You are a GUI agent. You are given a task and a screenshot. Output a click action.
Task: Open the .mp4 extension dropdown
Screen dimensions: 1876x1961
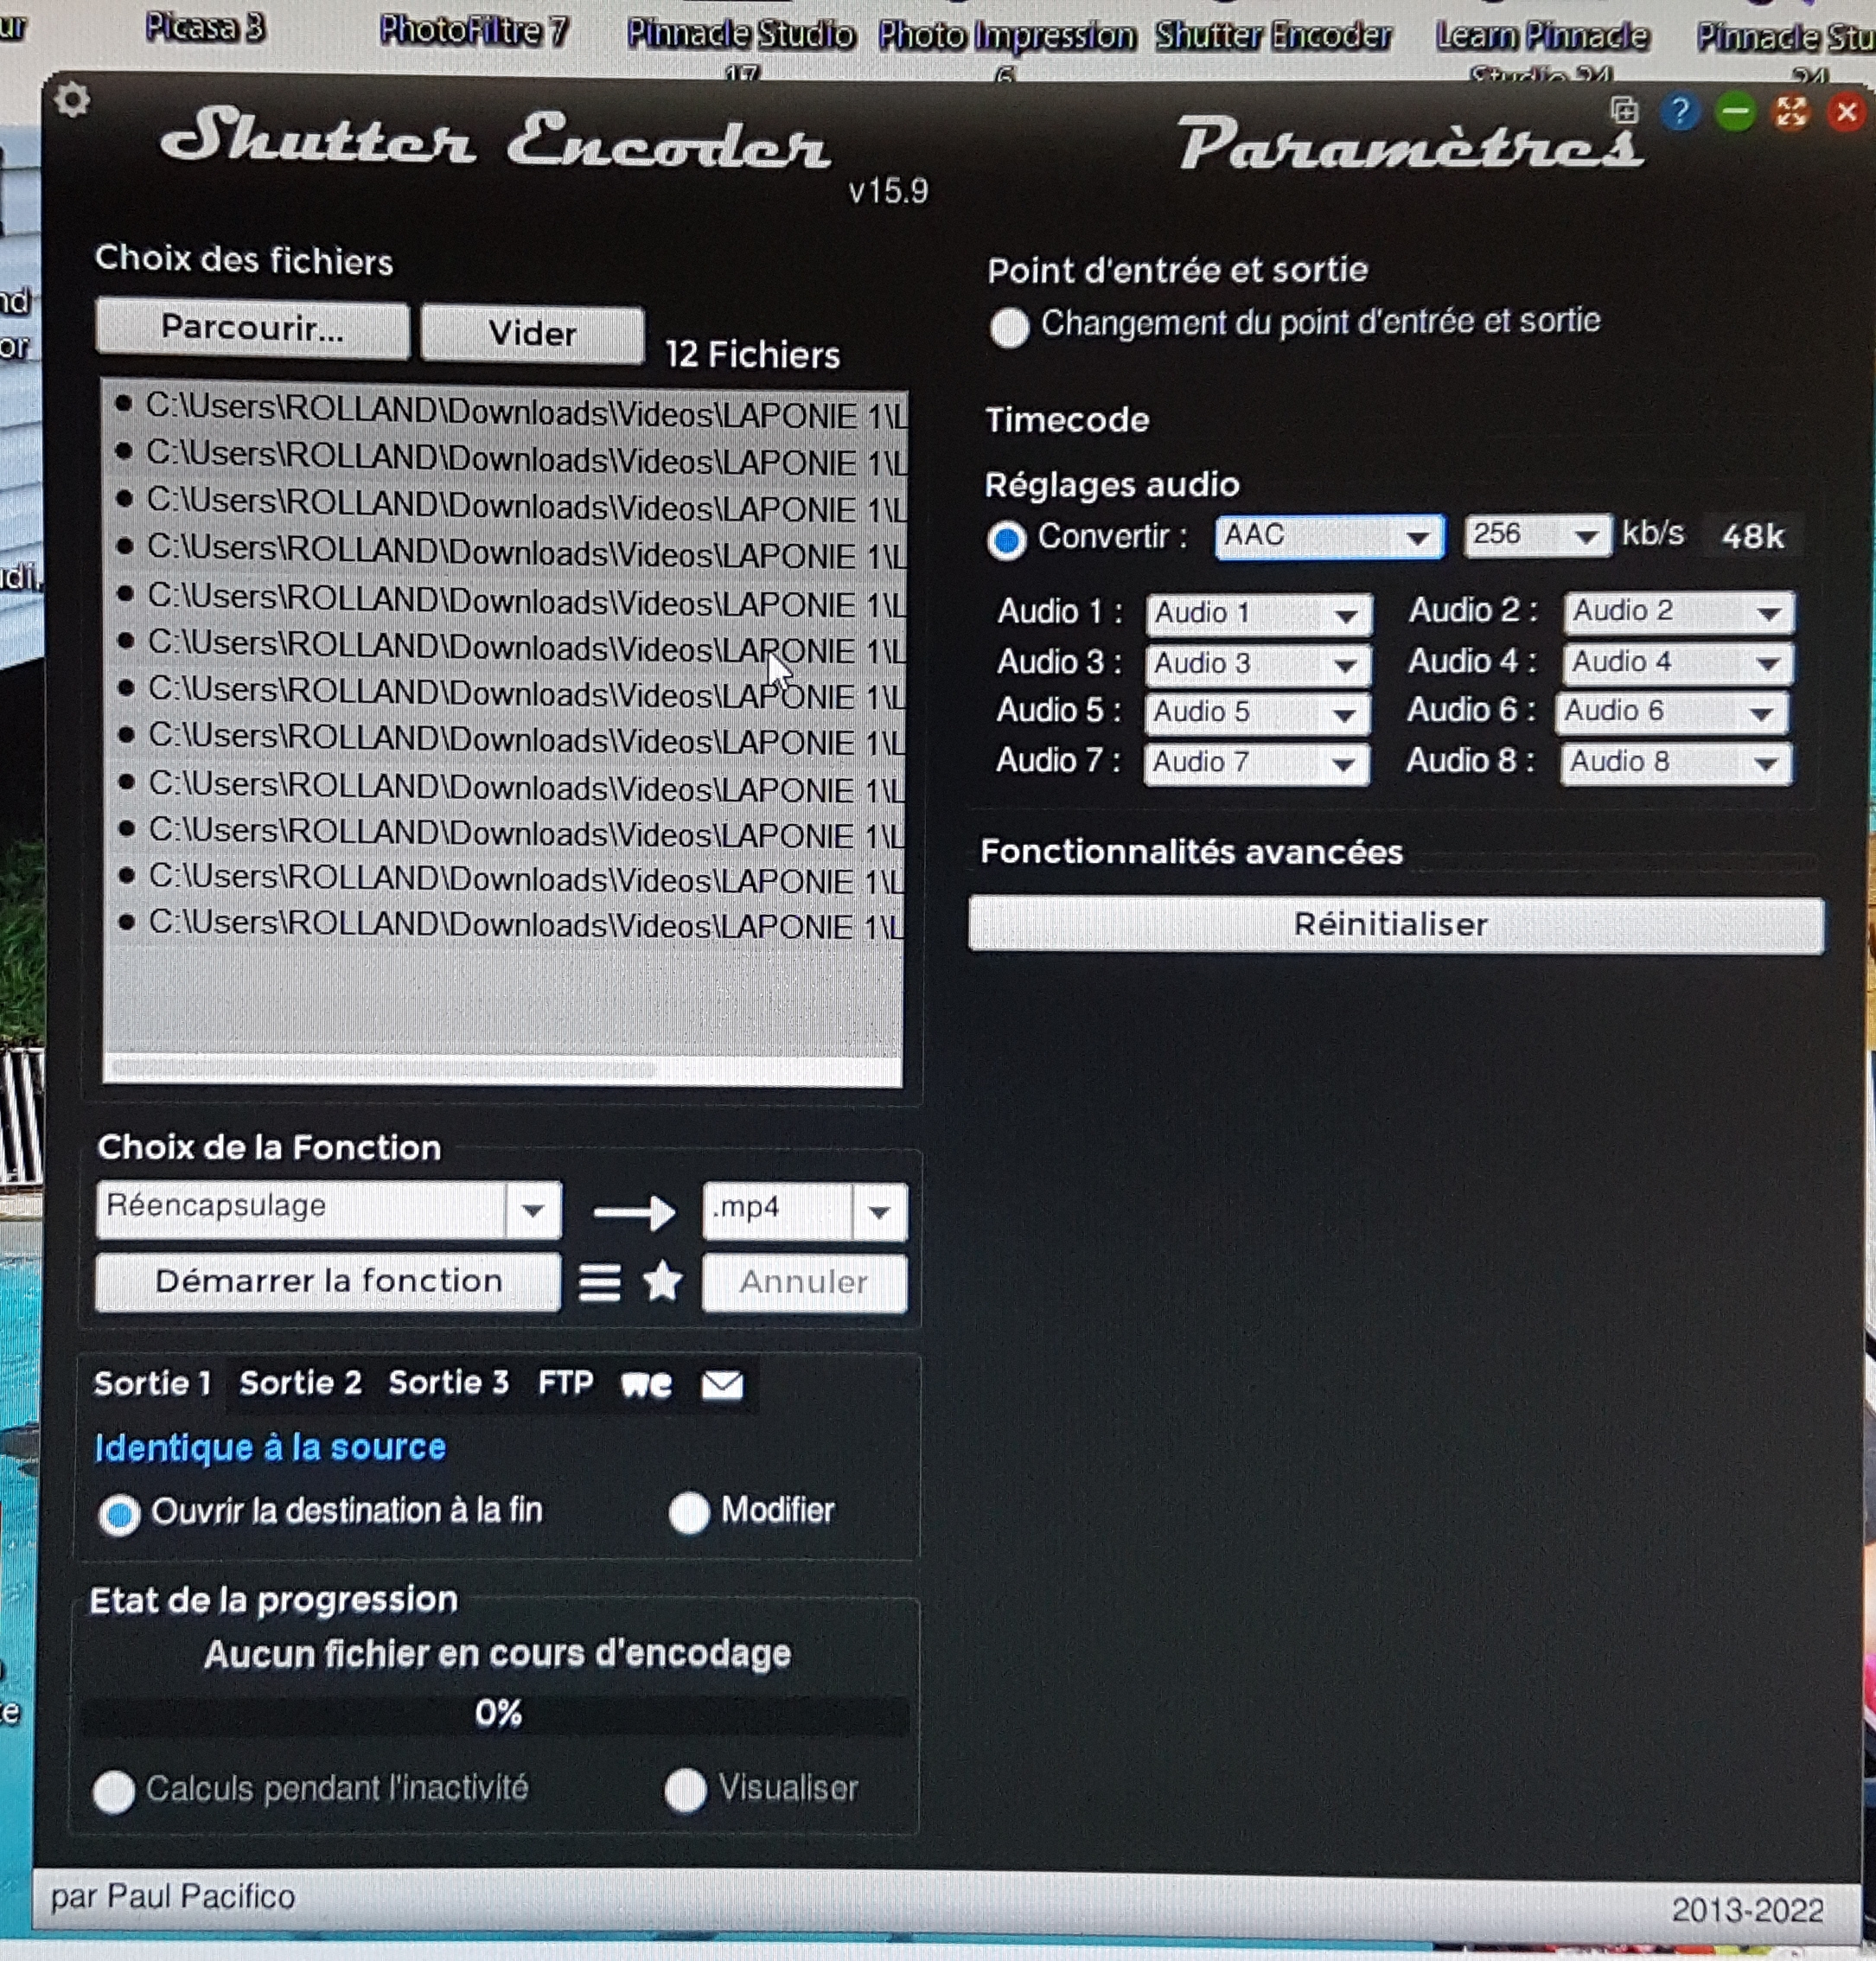pyautogui.click(x=805, y=1211)
